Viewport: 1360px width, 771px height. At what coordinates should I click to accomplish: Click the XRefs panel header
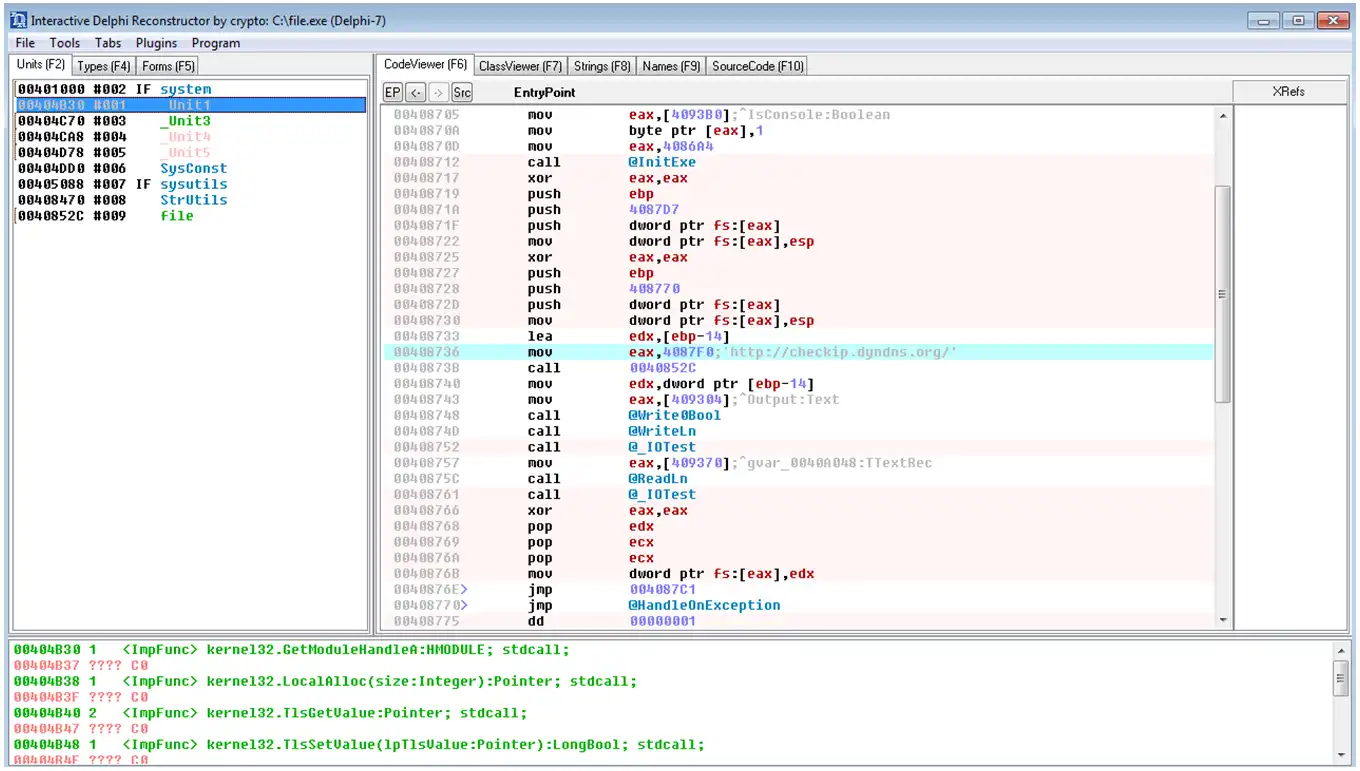(1289, 91)
